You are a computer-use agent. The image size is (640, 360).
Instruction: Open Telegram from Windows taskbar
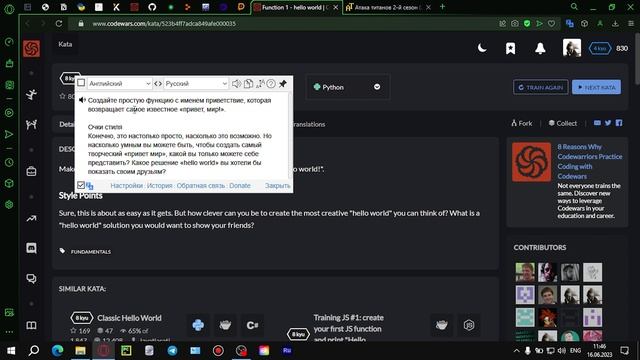[x=172, y=351]
